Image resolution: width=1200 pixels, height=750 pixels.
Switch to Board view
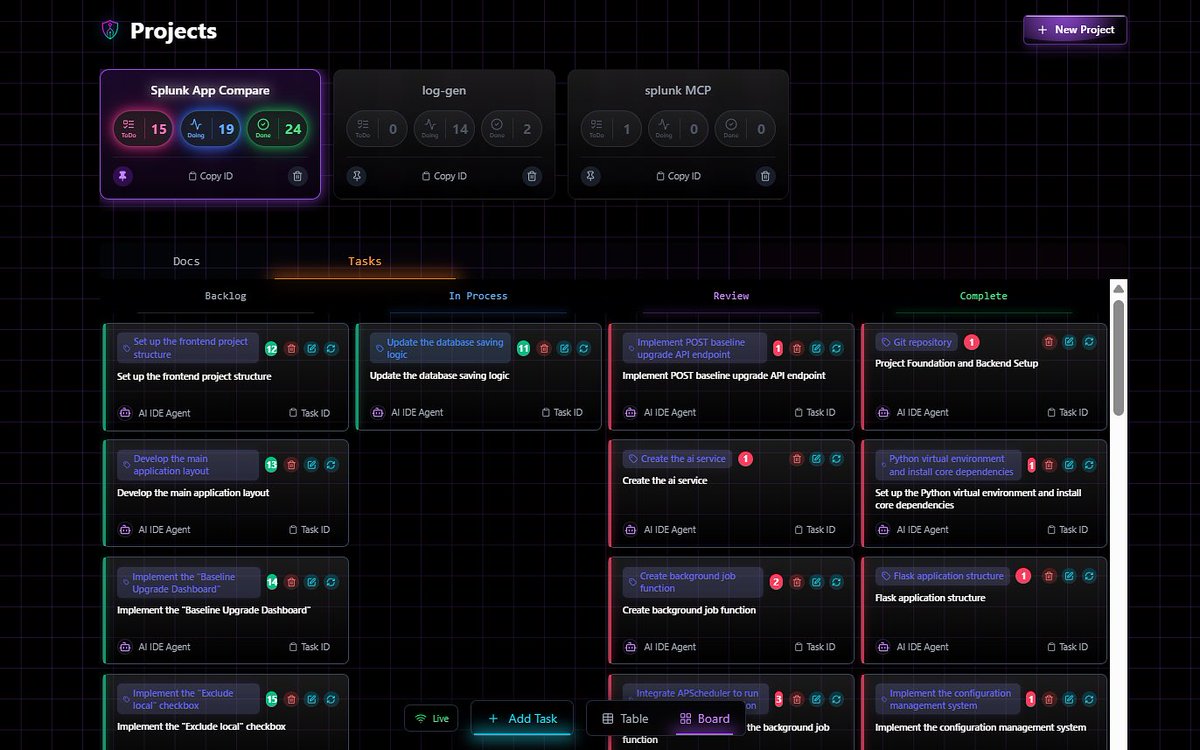point(704,718)
